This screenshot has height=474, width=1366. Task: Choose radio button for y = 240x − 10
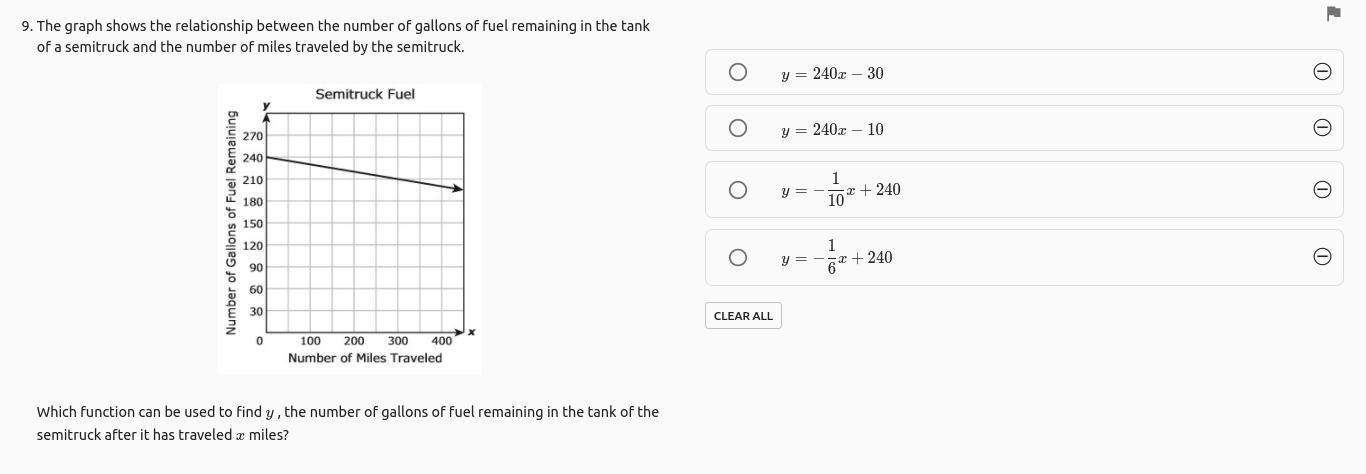point(737,128)
